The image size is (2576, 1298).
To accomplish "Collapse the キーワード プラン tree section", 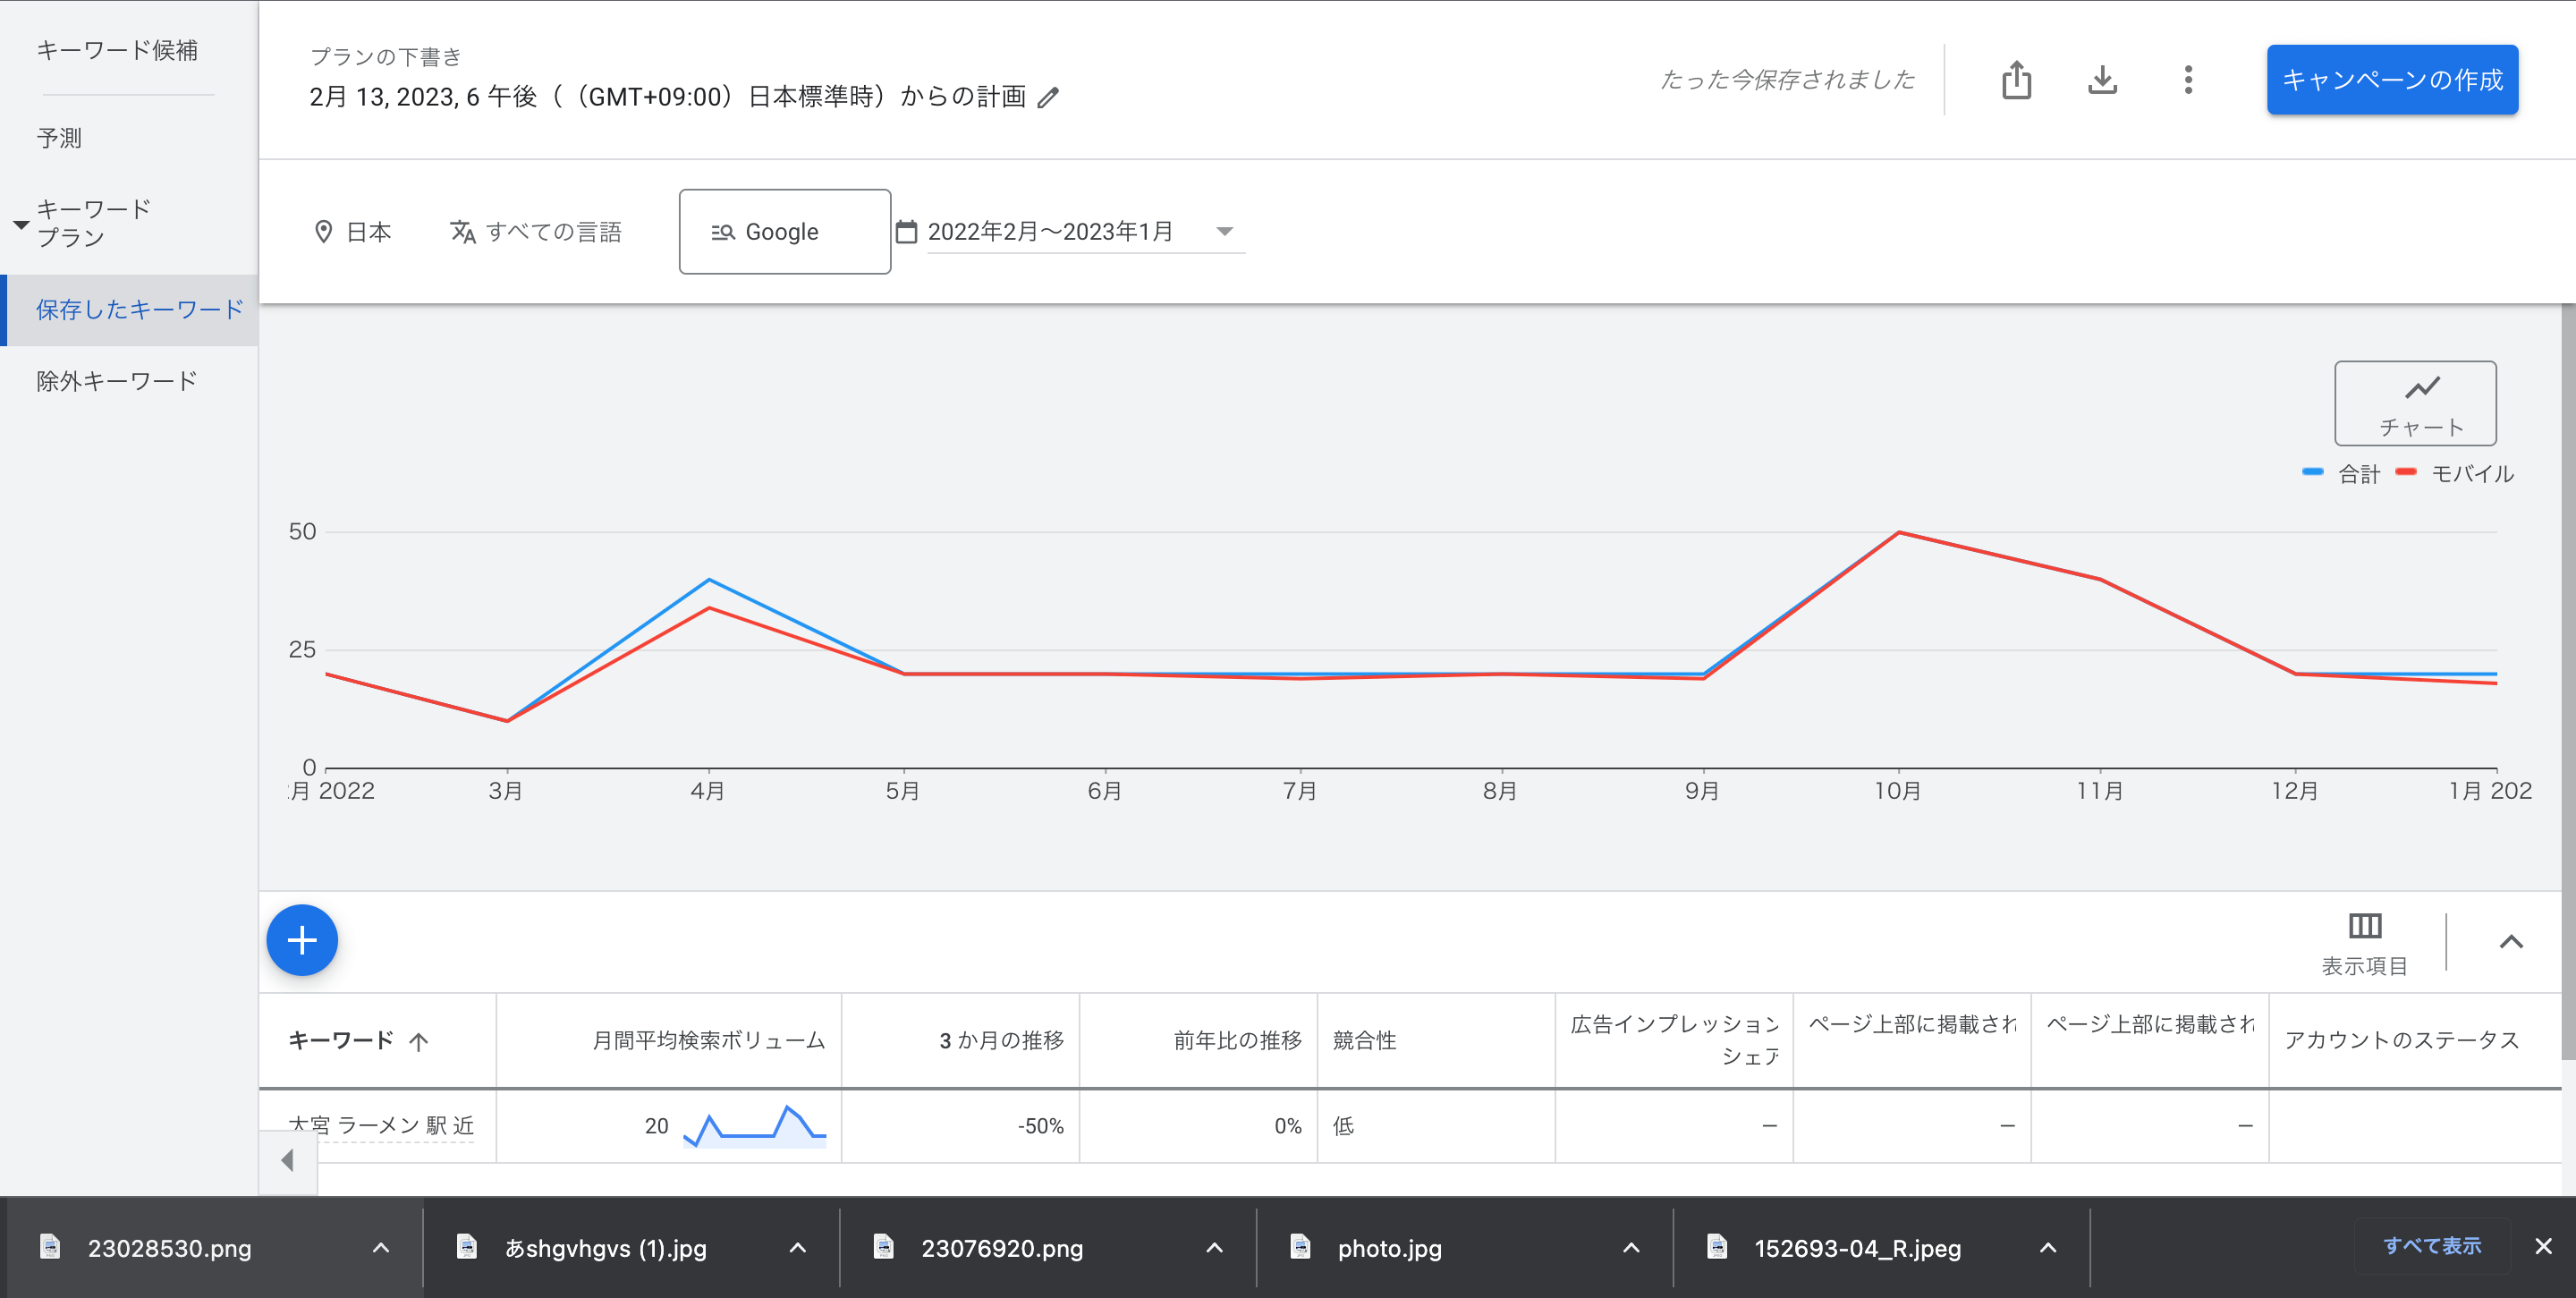I will click(x=20, y=224).
